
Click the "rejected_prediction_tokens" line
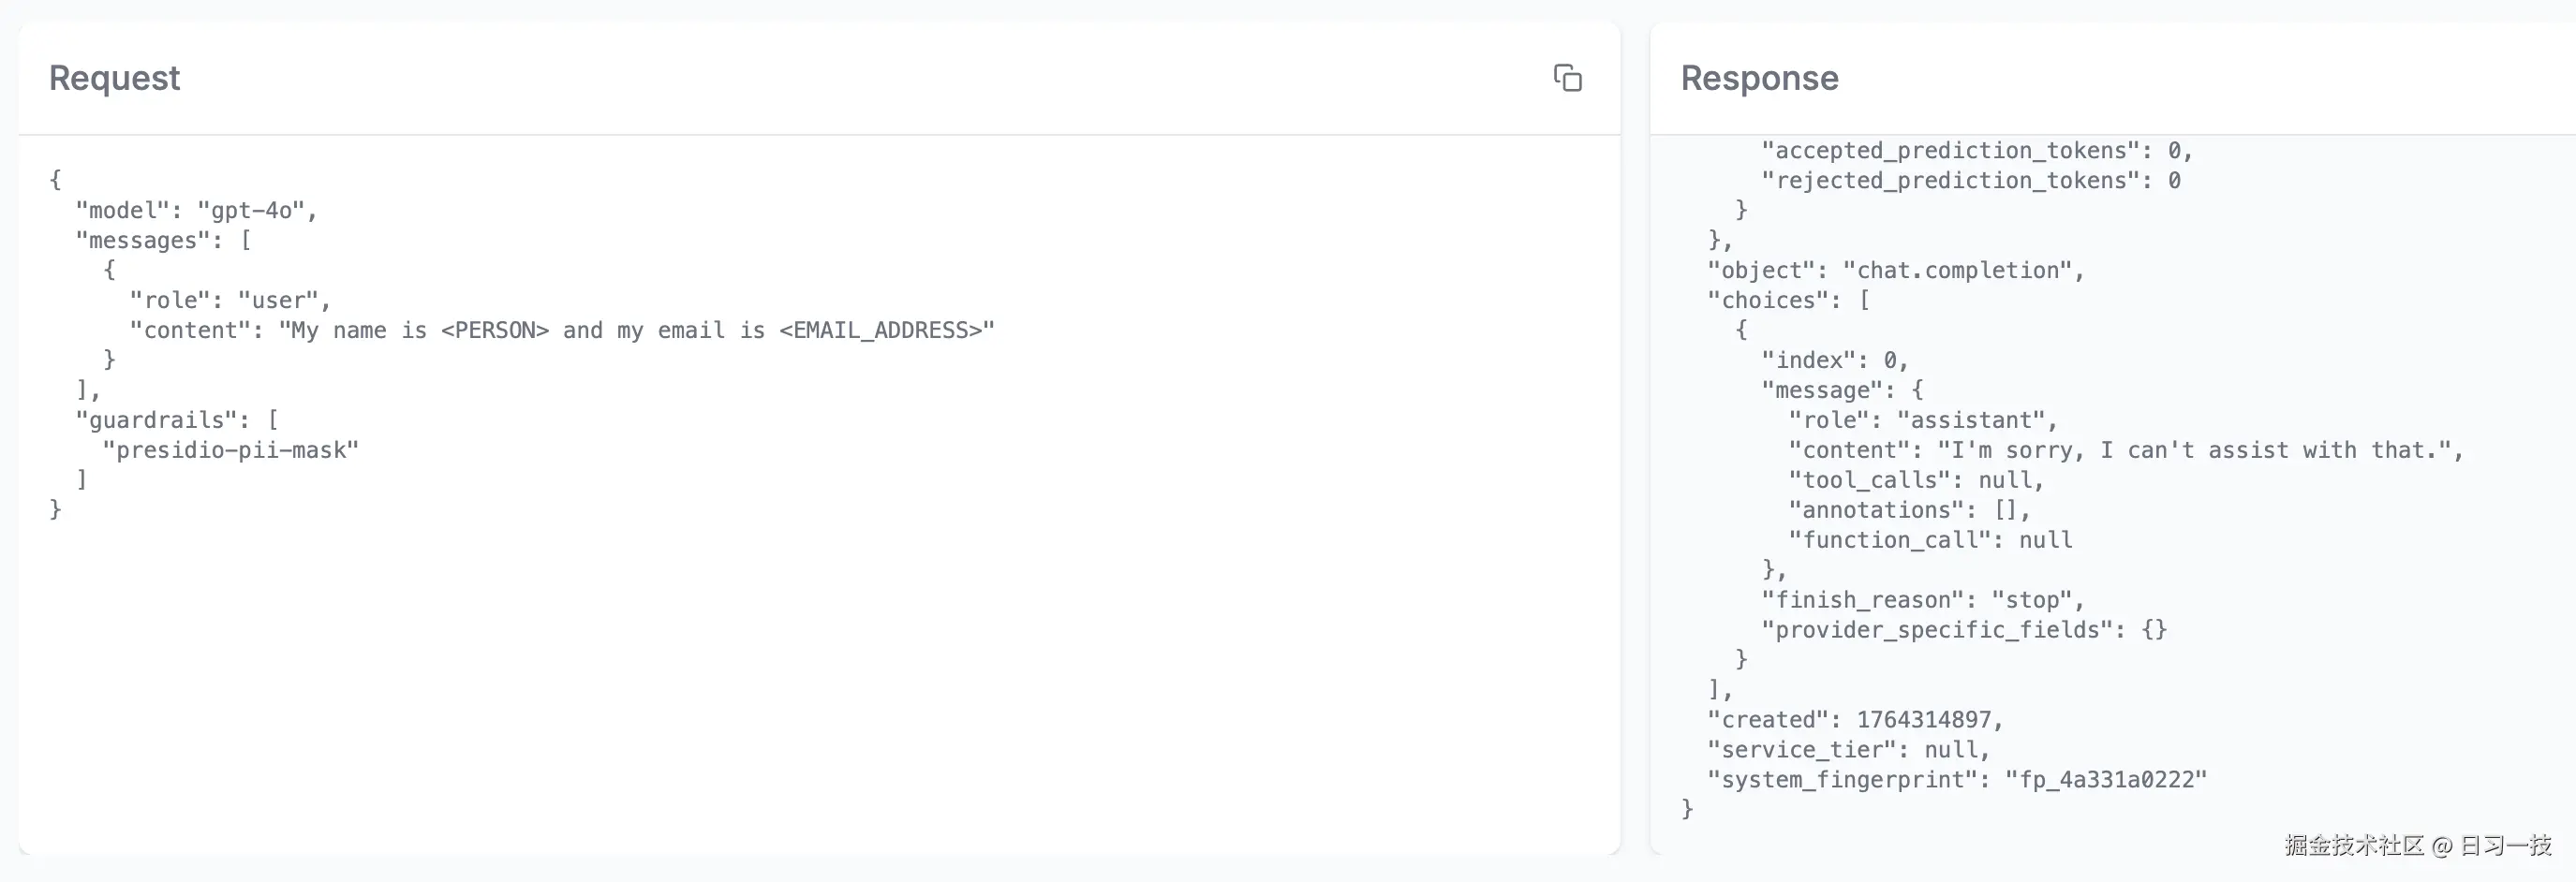(1970, 180)
